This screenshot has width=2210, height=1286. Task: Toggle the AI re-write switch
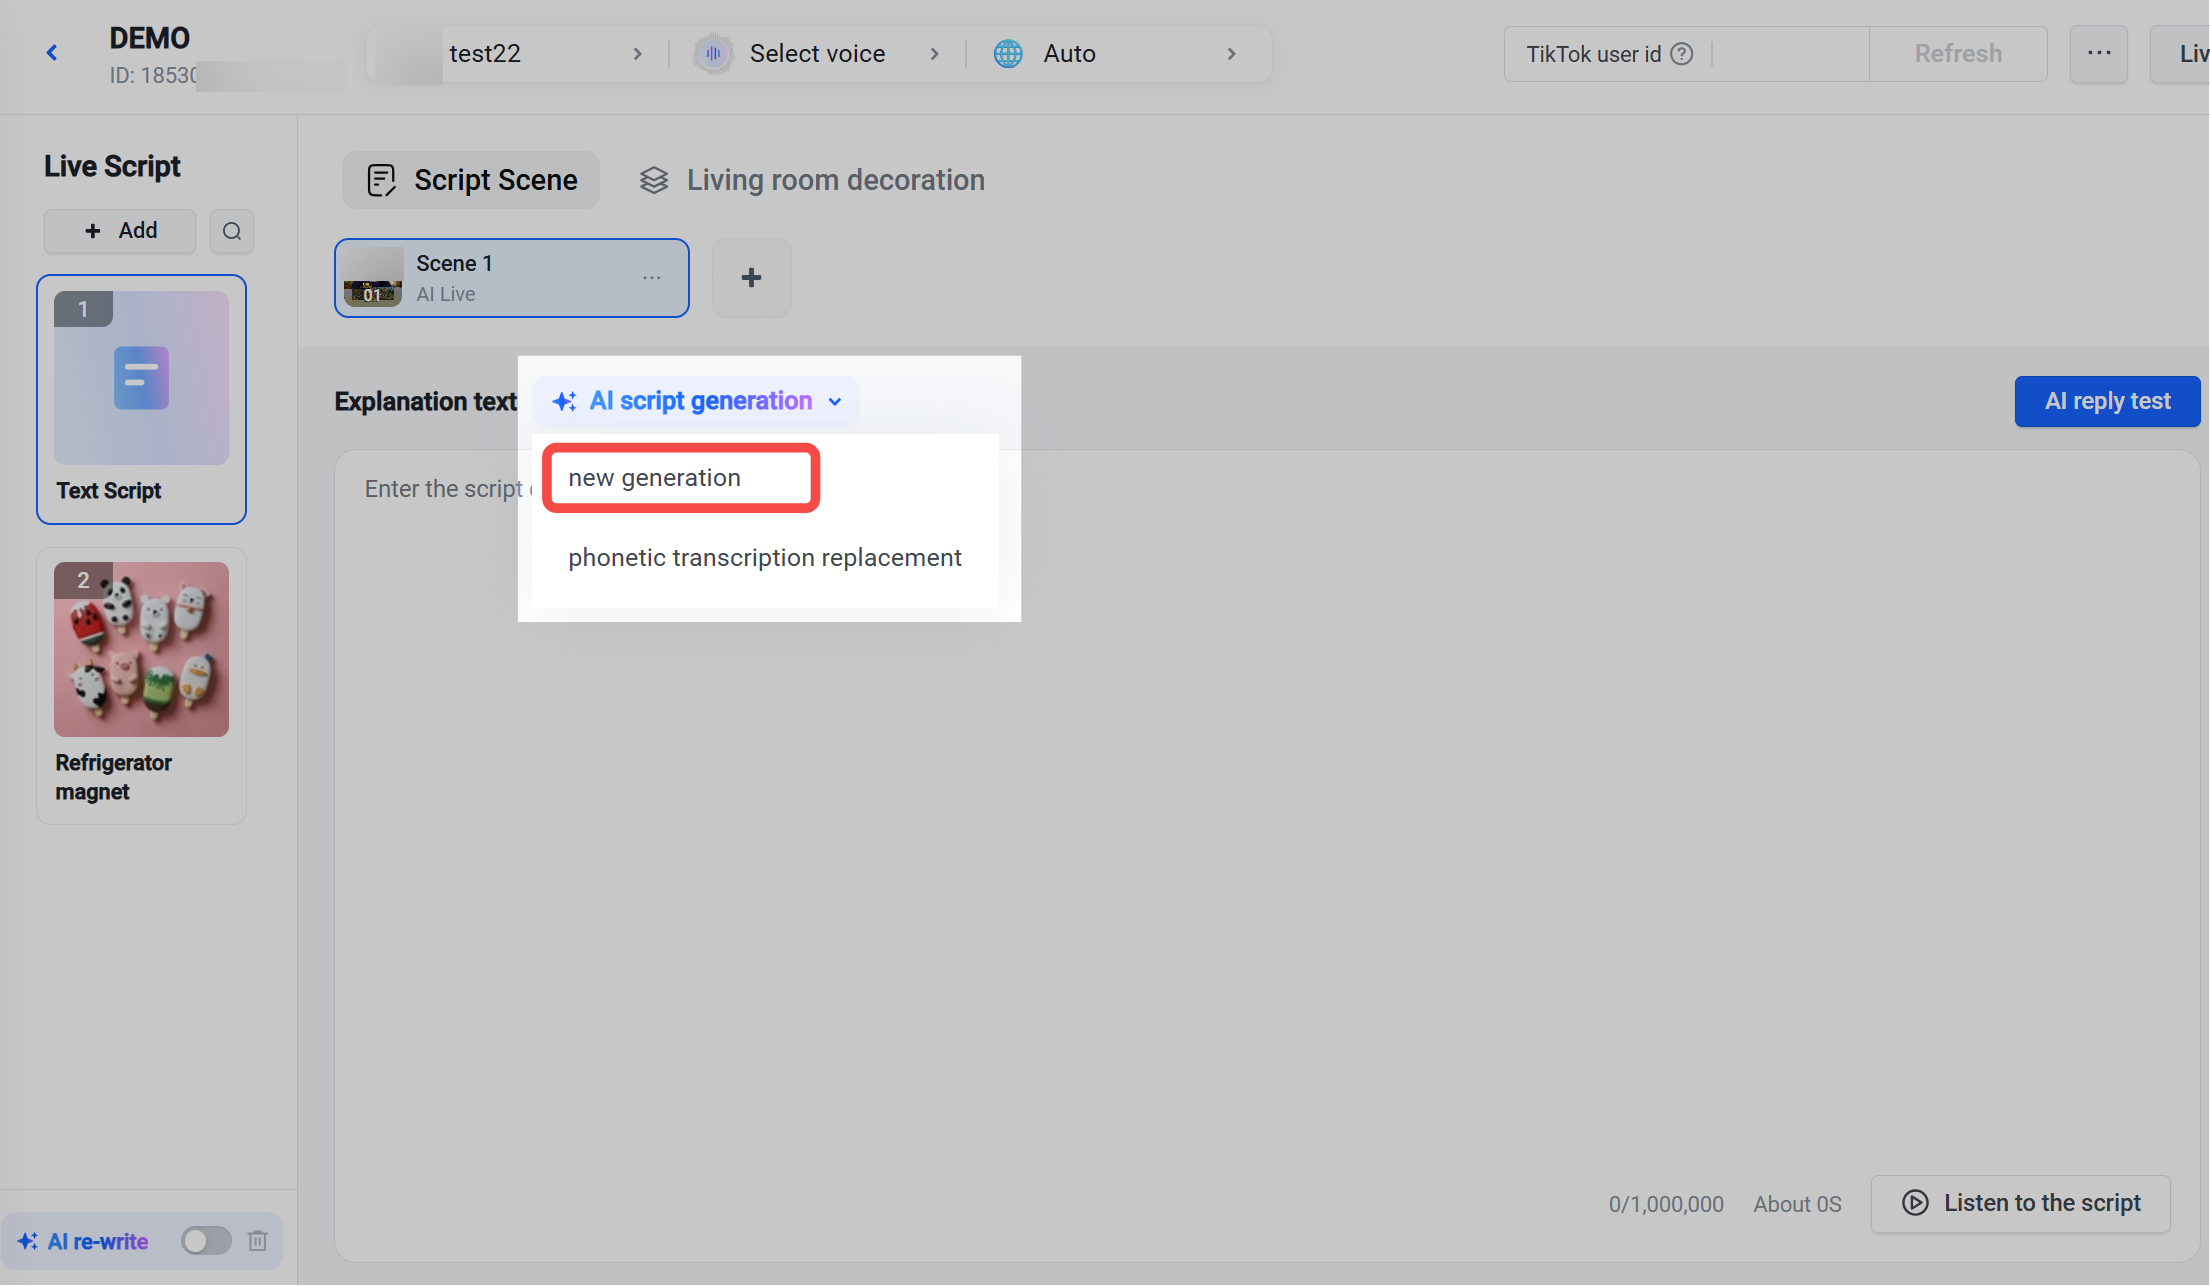pos(206,1241)
